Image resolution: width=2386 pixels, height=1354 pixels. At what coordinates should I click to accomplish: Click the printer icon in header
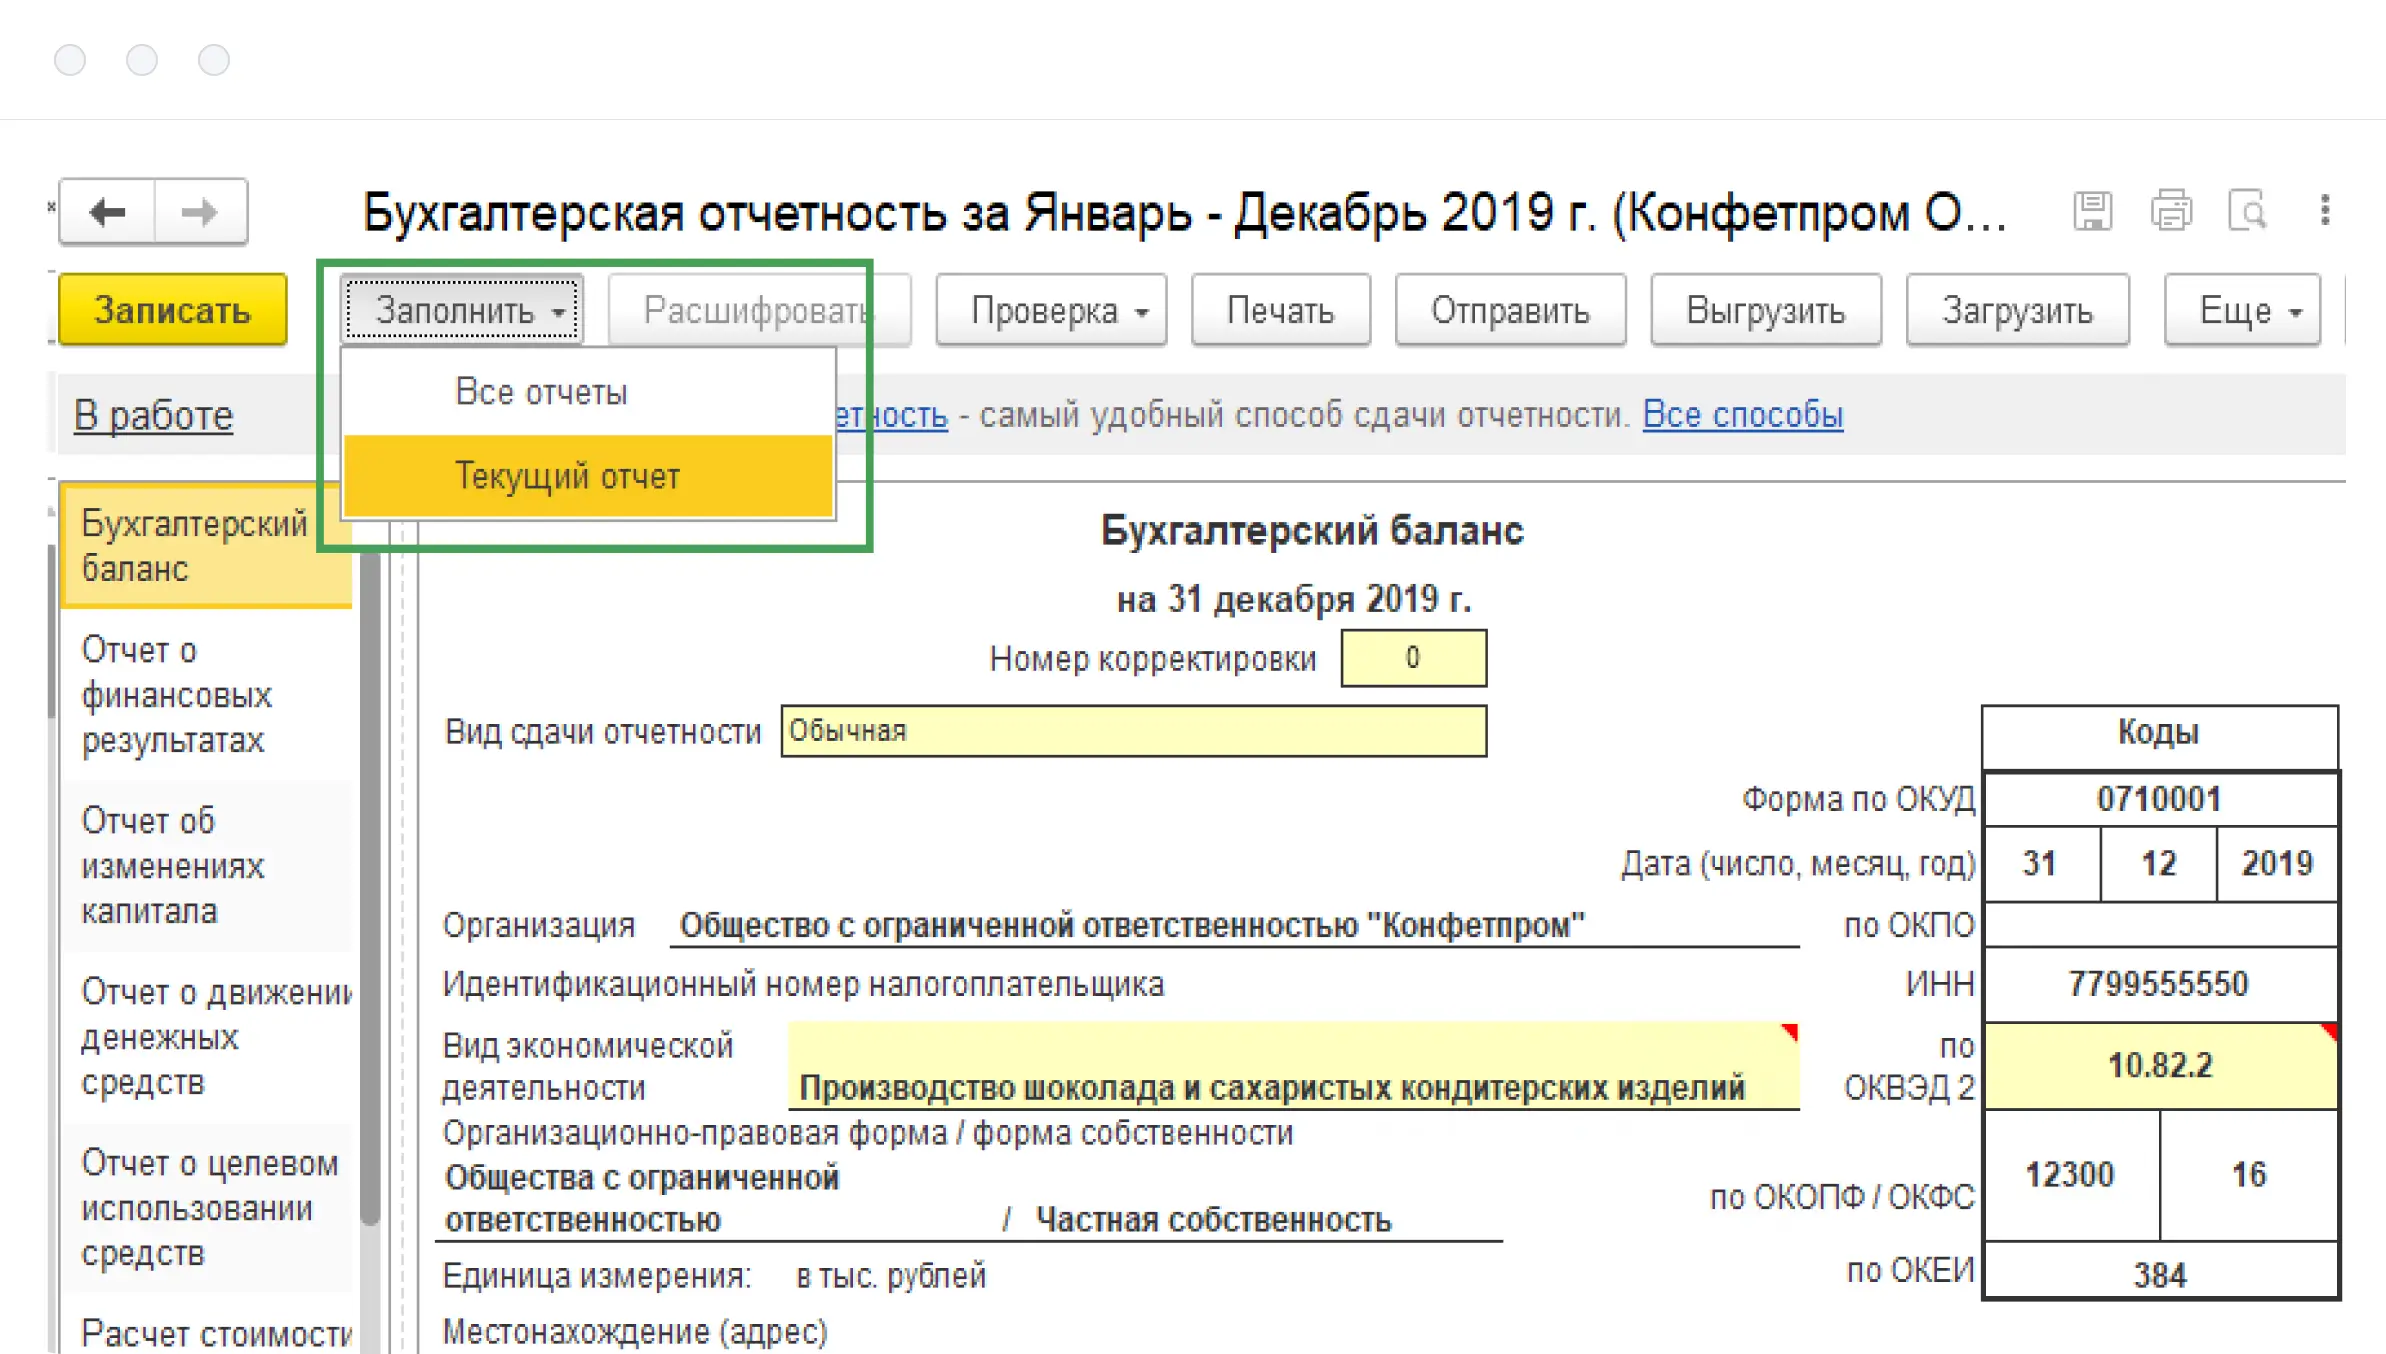tap(2170, 211)
